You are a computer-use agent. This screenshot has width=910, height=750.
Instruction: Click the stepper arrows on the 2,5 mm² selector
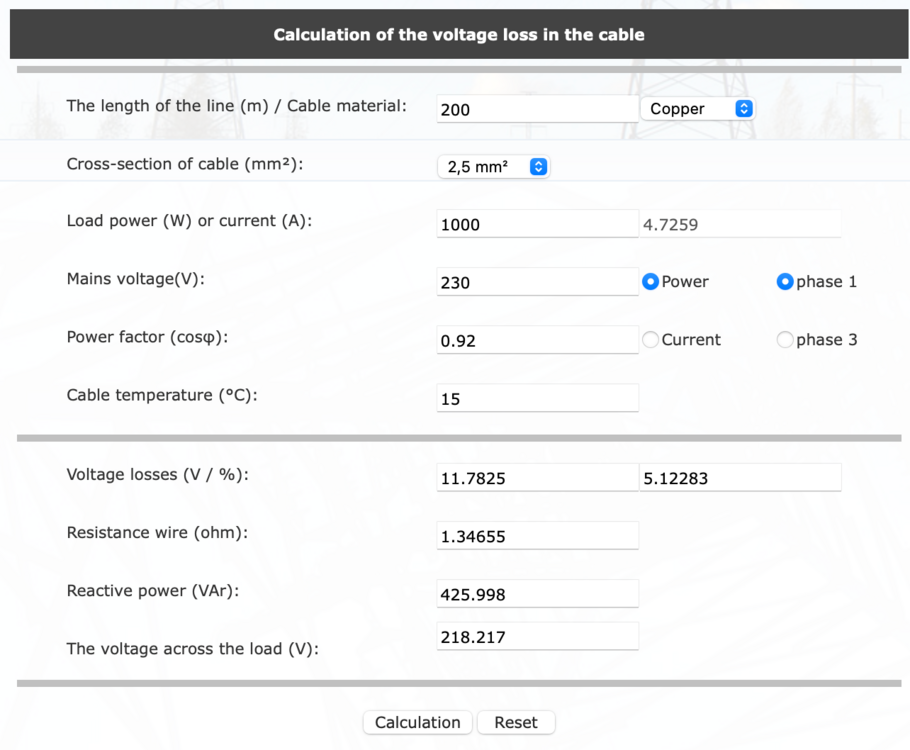click(x=538, y=166)
